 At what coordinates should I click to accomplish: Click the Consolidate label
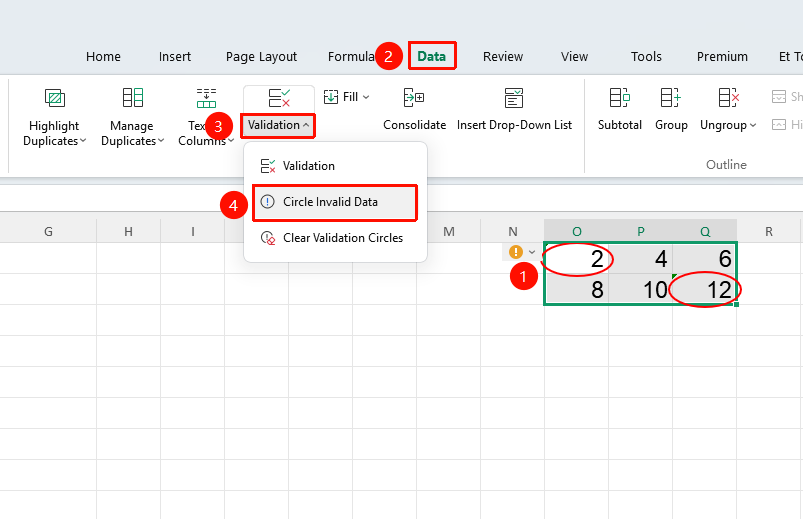tap(414, 125)
